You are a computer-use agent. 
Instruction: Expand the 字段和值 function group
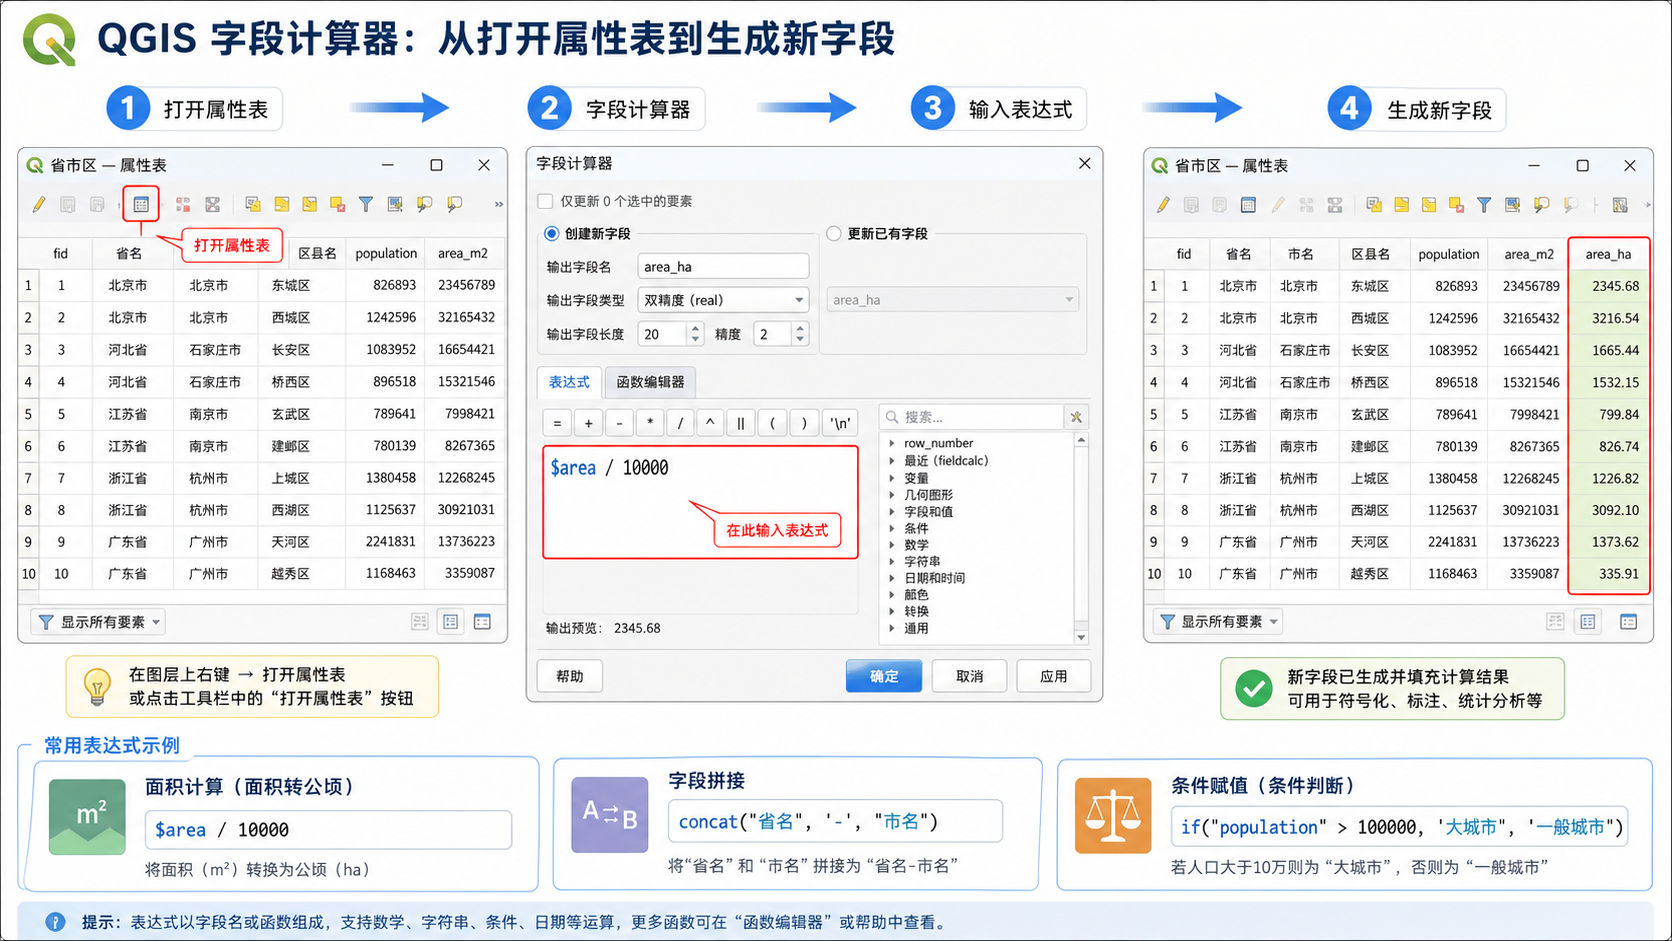[892, 512]
